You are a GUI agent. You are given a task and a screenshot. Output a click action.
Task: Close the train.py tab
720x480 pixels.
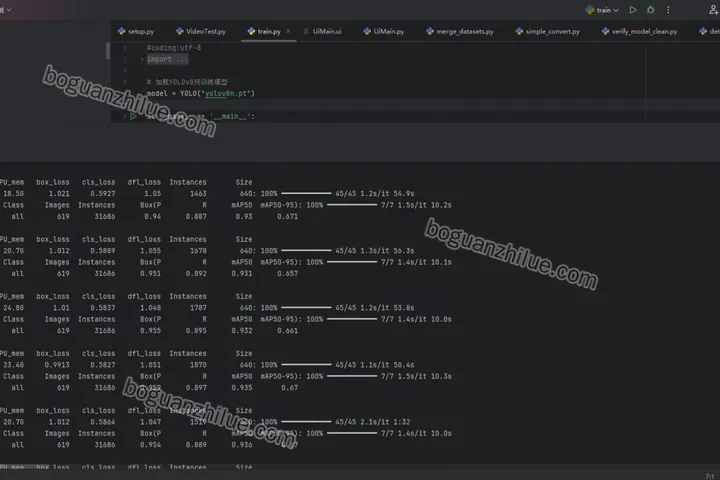pos(288,31)
